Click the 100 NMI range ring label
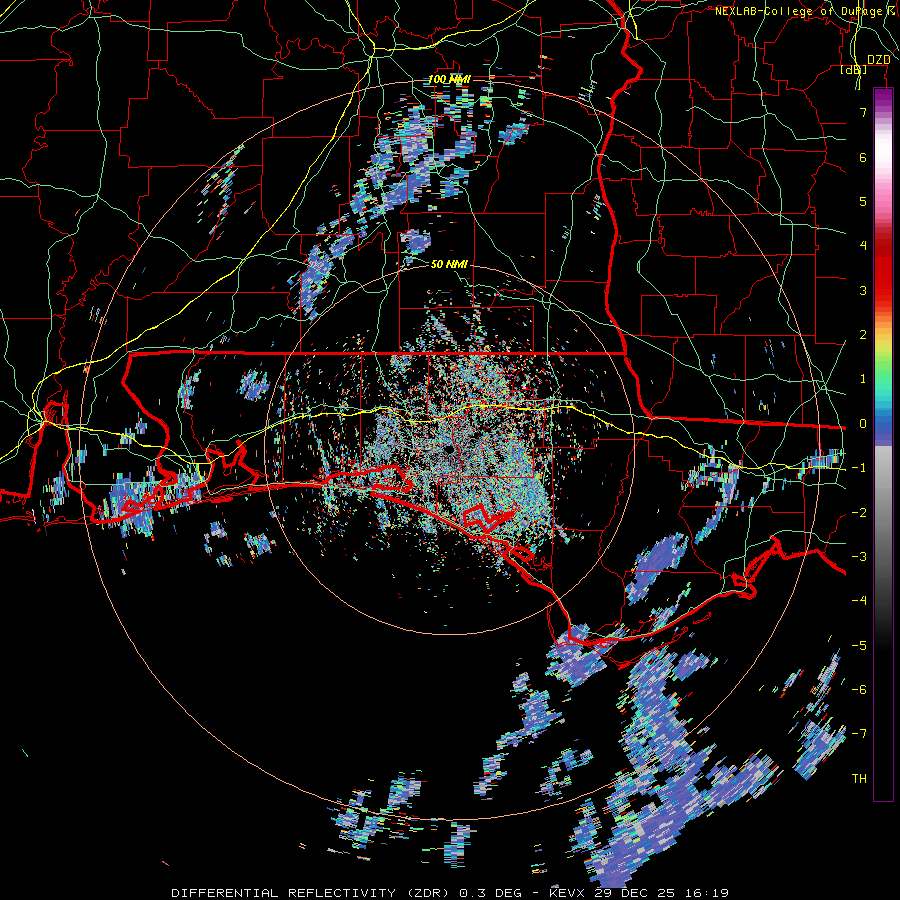The height and width of the screenshot is (900, 900). pyautogui.click(x=449, y=79)
